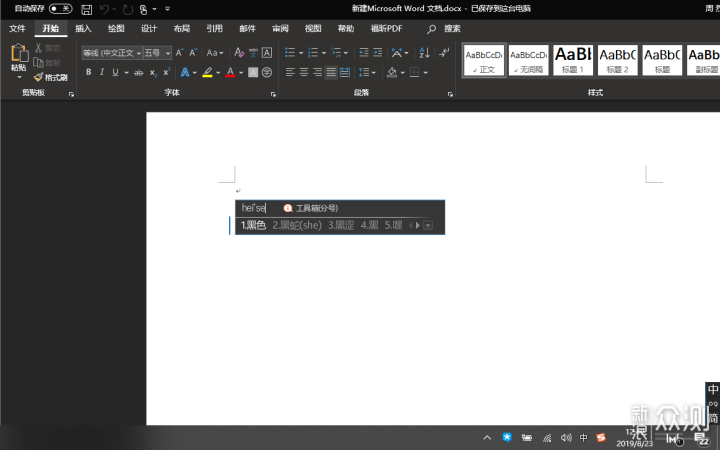Open the numbering list dropdown arrow
720x450 pixels.
(x=324, y=53)
